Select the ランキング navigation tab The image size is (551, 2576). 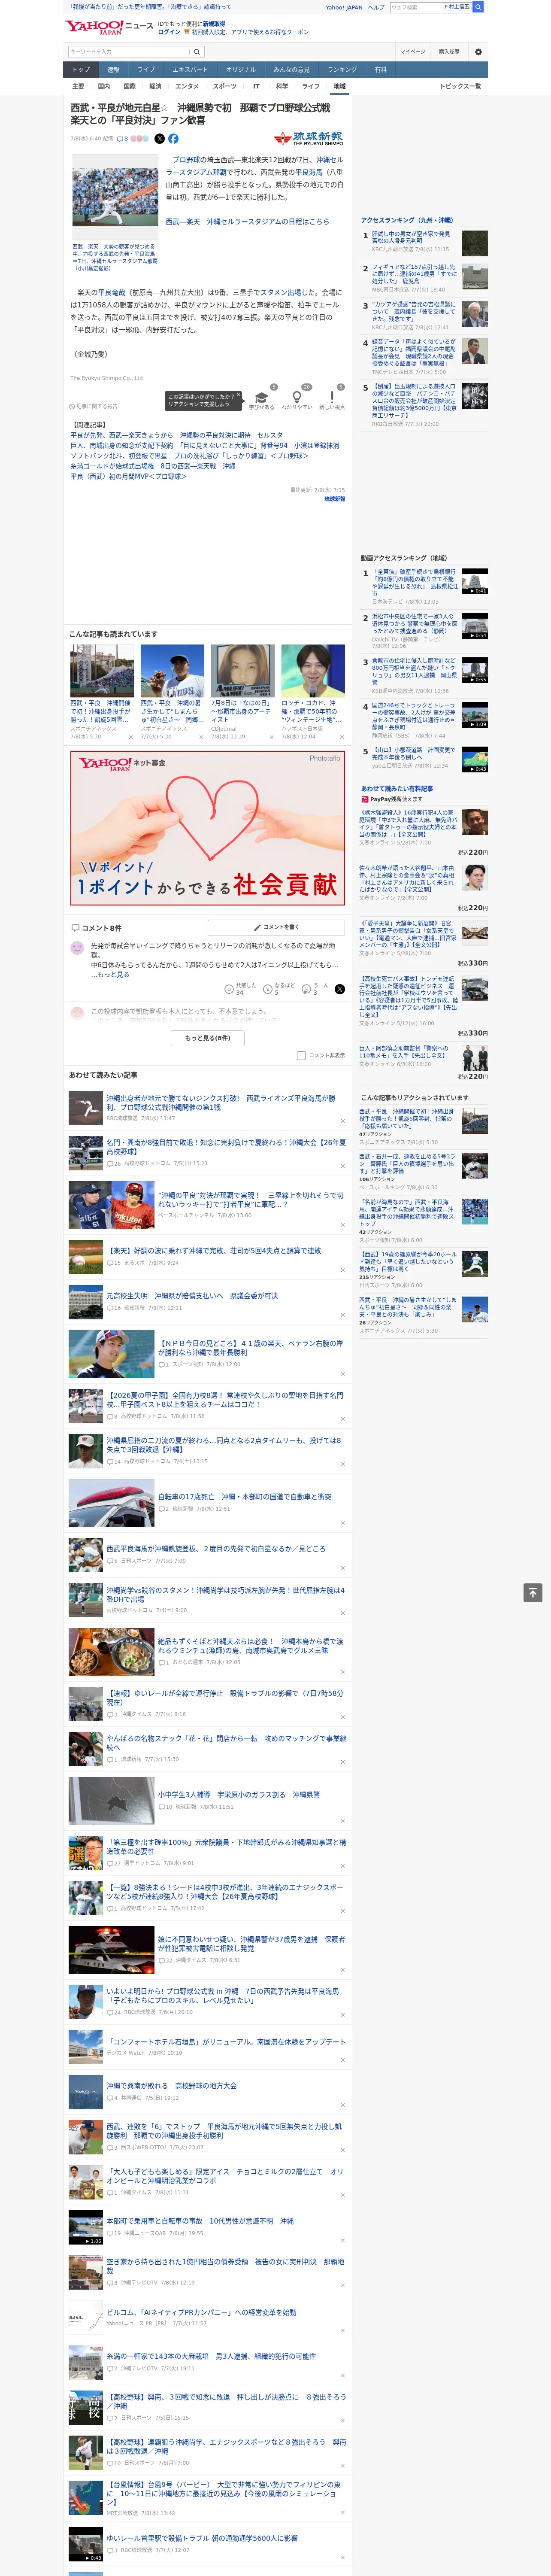click(342, 70)
